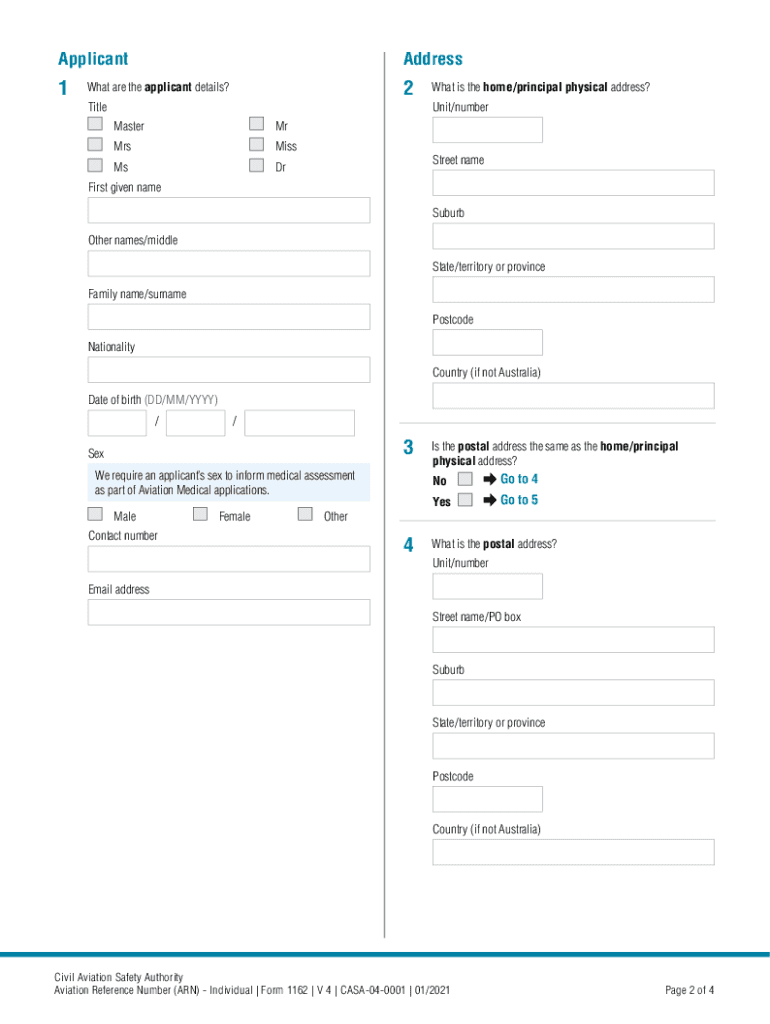The image size is (770, 1024).
Task: Tick the Master title checkbox
Action: [95, 124]
